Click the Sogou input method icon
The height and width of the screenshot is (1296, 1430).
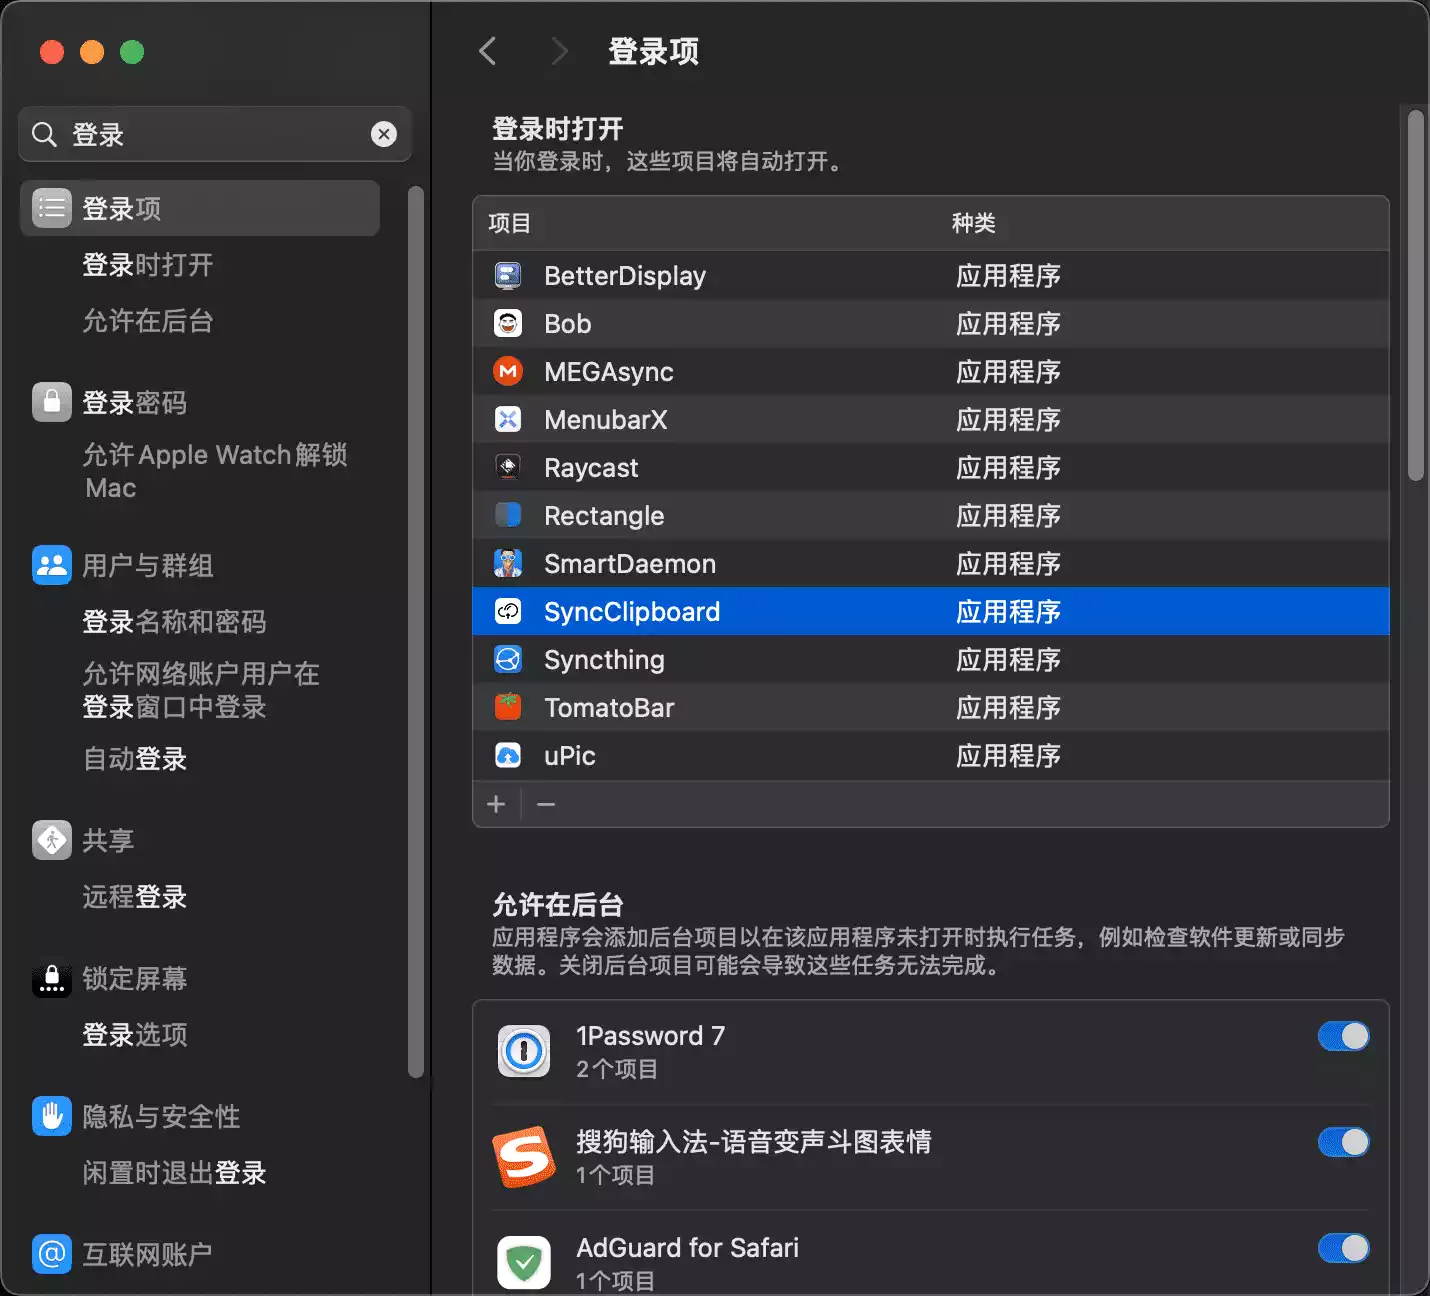[524, 1157]
